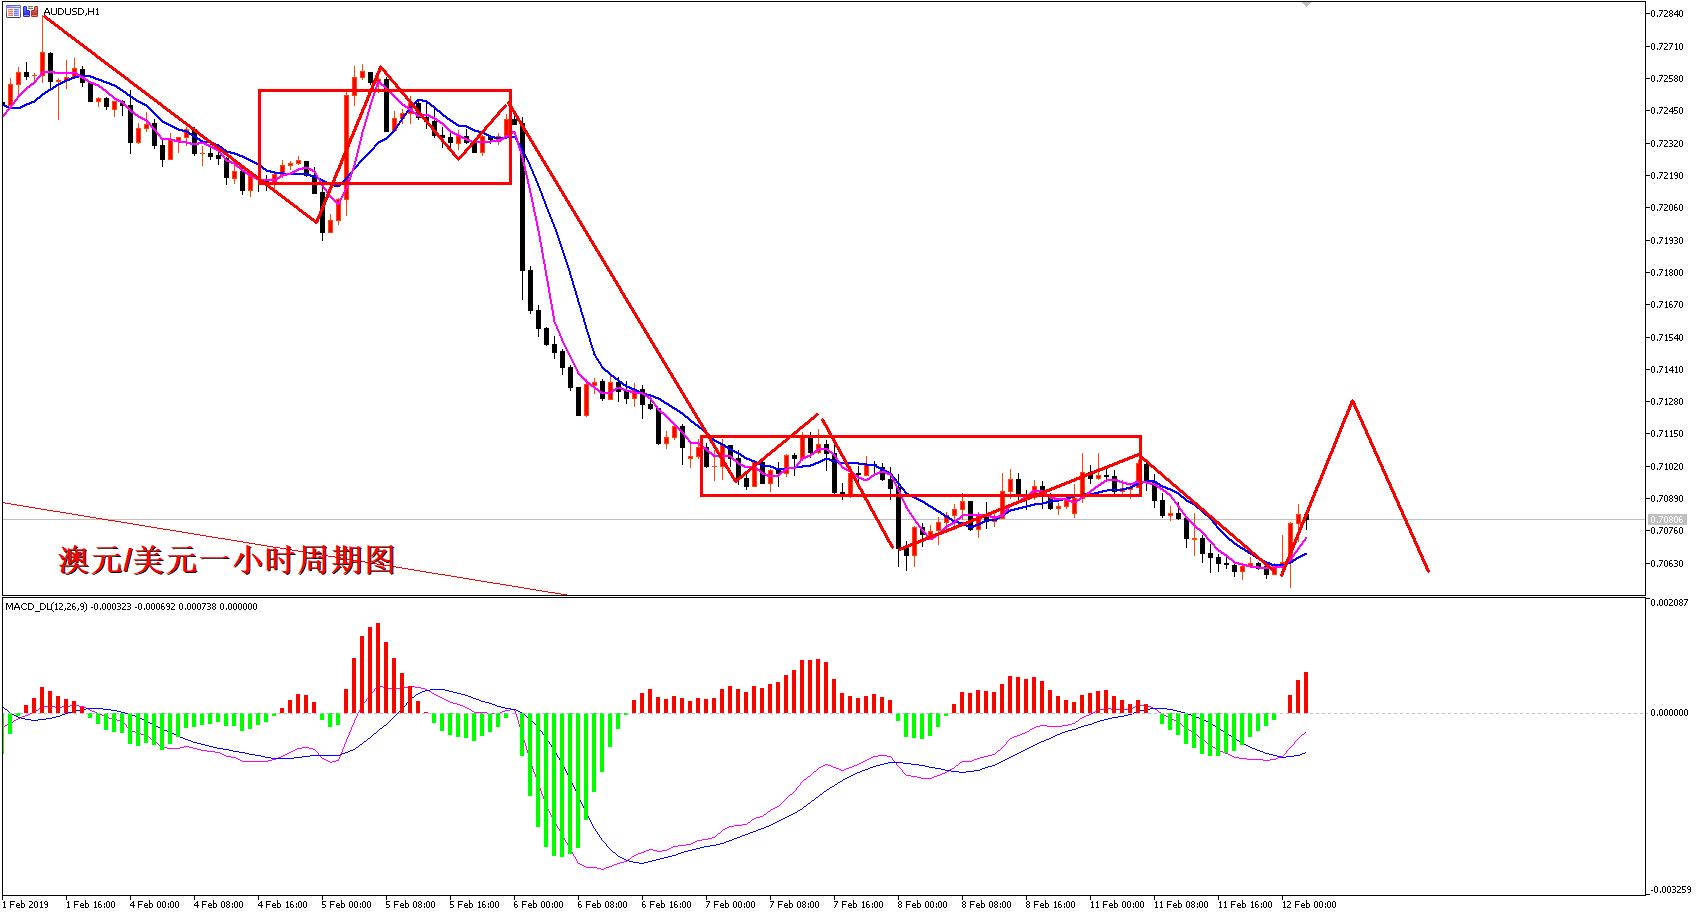The image size is (1696, 912).
Task: Click the 12 Feb 00:00 time axis label
Action: pyautogui.click(x=1309, y=904)
